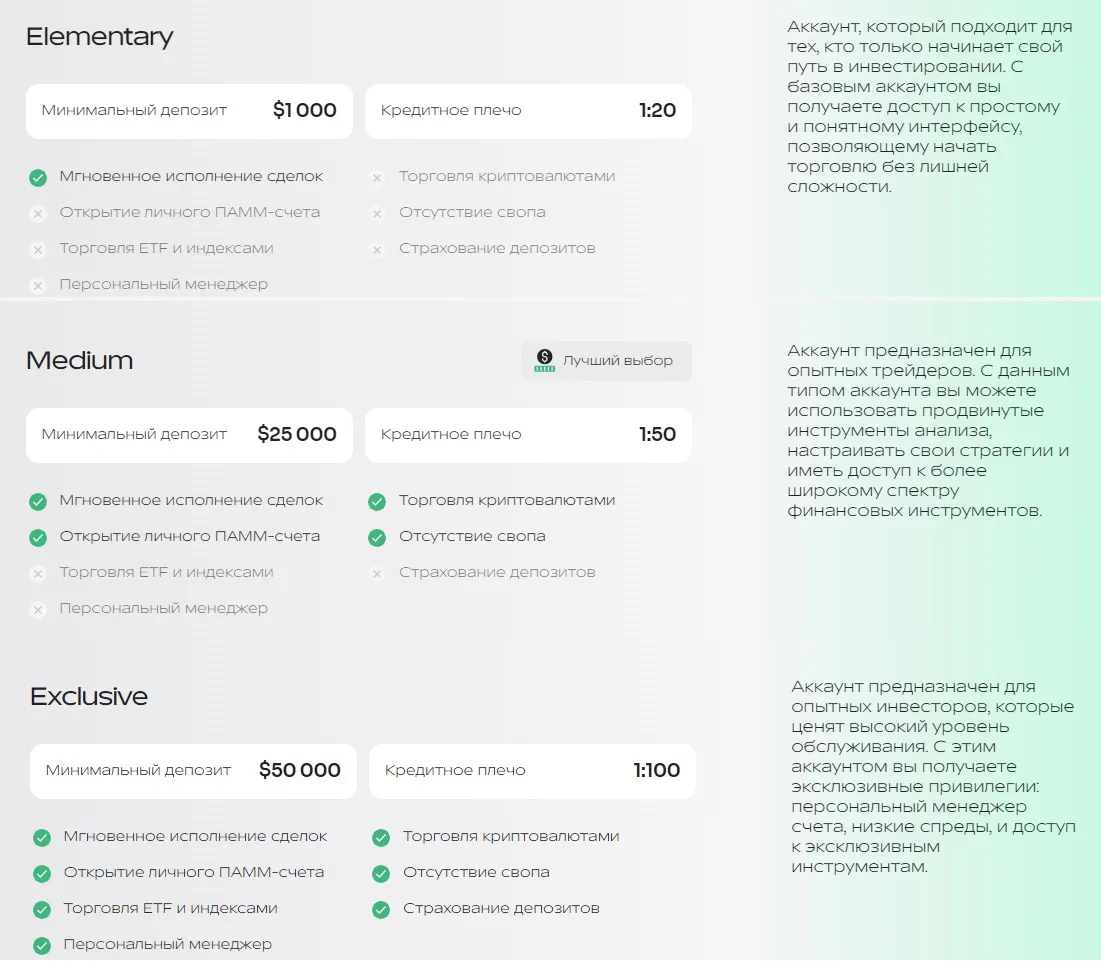Click green checkmark for Elementary Мгновенное исполнение сделок
Screen dimensions: 1101x965
(38, 178)
